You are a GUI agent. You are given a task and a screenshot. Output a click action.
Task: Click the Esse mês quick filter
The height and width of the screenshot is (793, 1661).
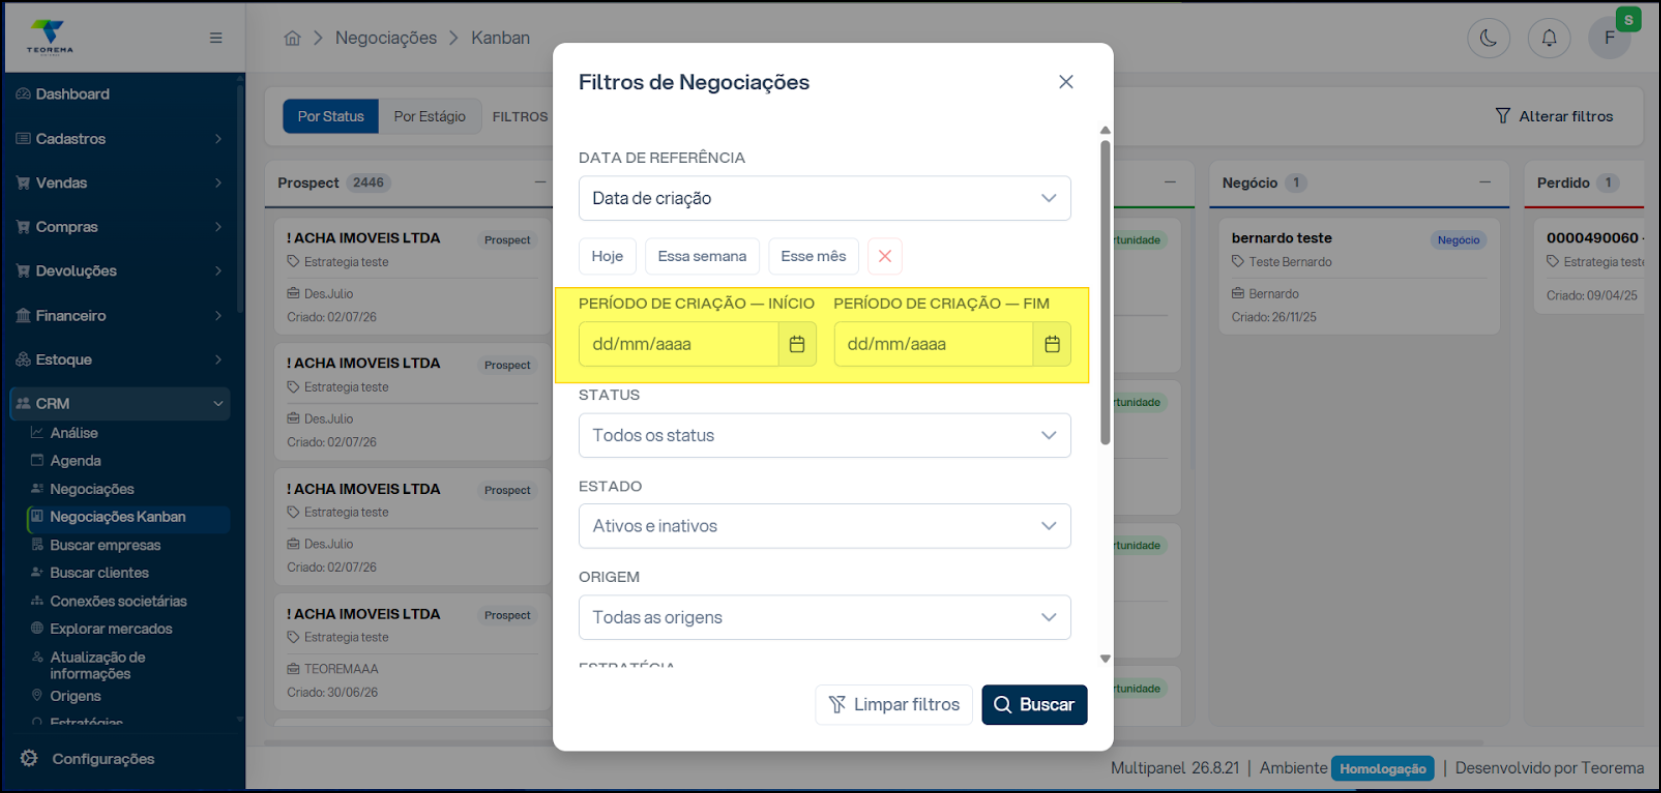pyautogui.click(x=813, y=256)
